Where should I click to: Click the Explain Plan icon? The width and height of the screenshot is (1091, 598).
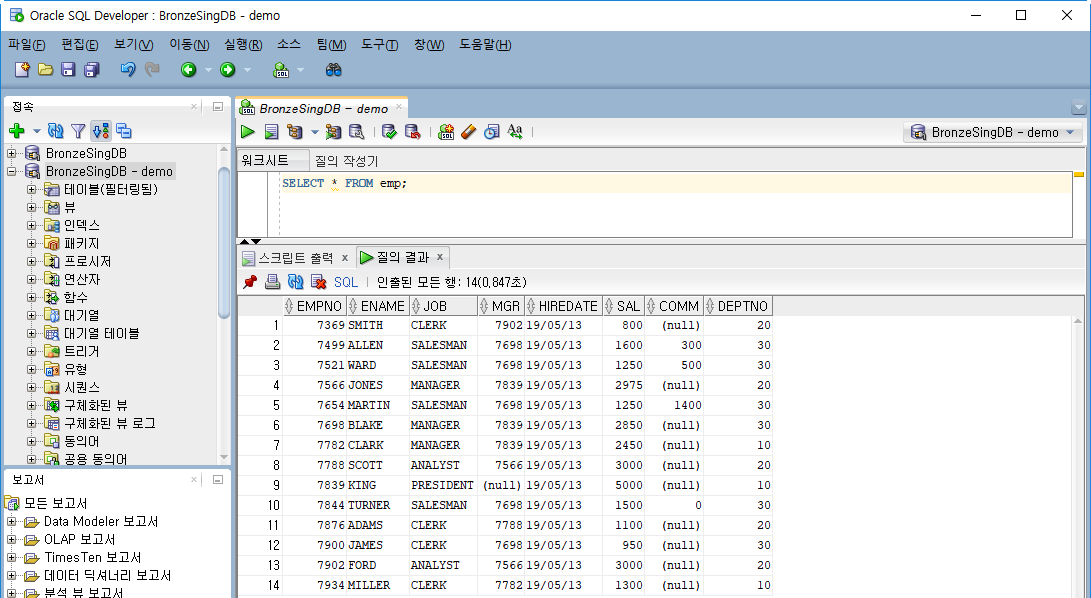pyautogui.click(x=295, y=132)
